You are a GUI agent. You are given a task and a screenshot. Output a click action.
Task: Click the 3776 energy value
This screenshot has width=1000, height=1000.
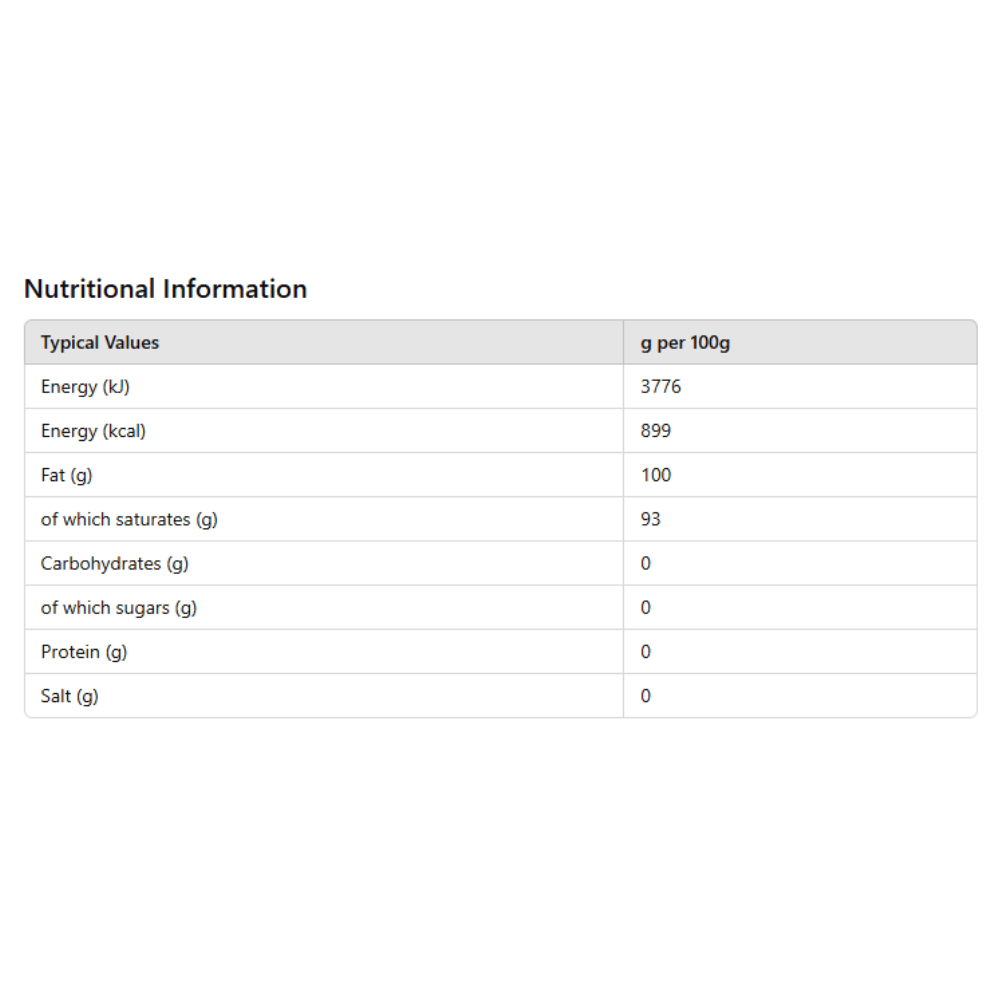click(661, 386)
